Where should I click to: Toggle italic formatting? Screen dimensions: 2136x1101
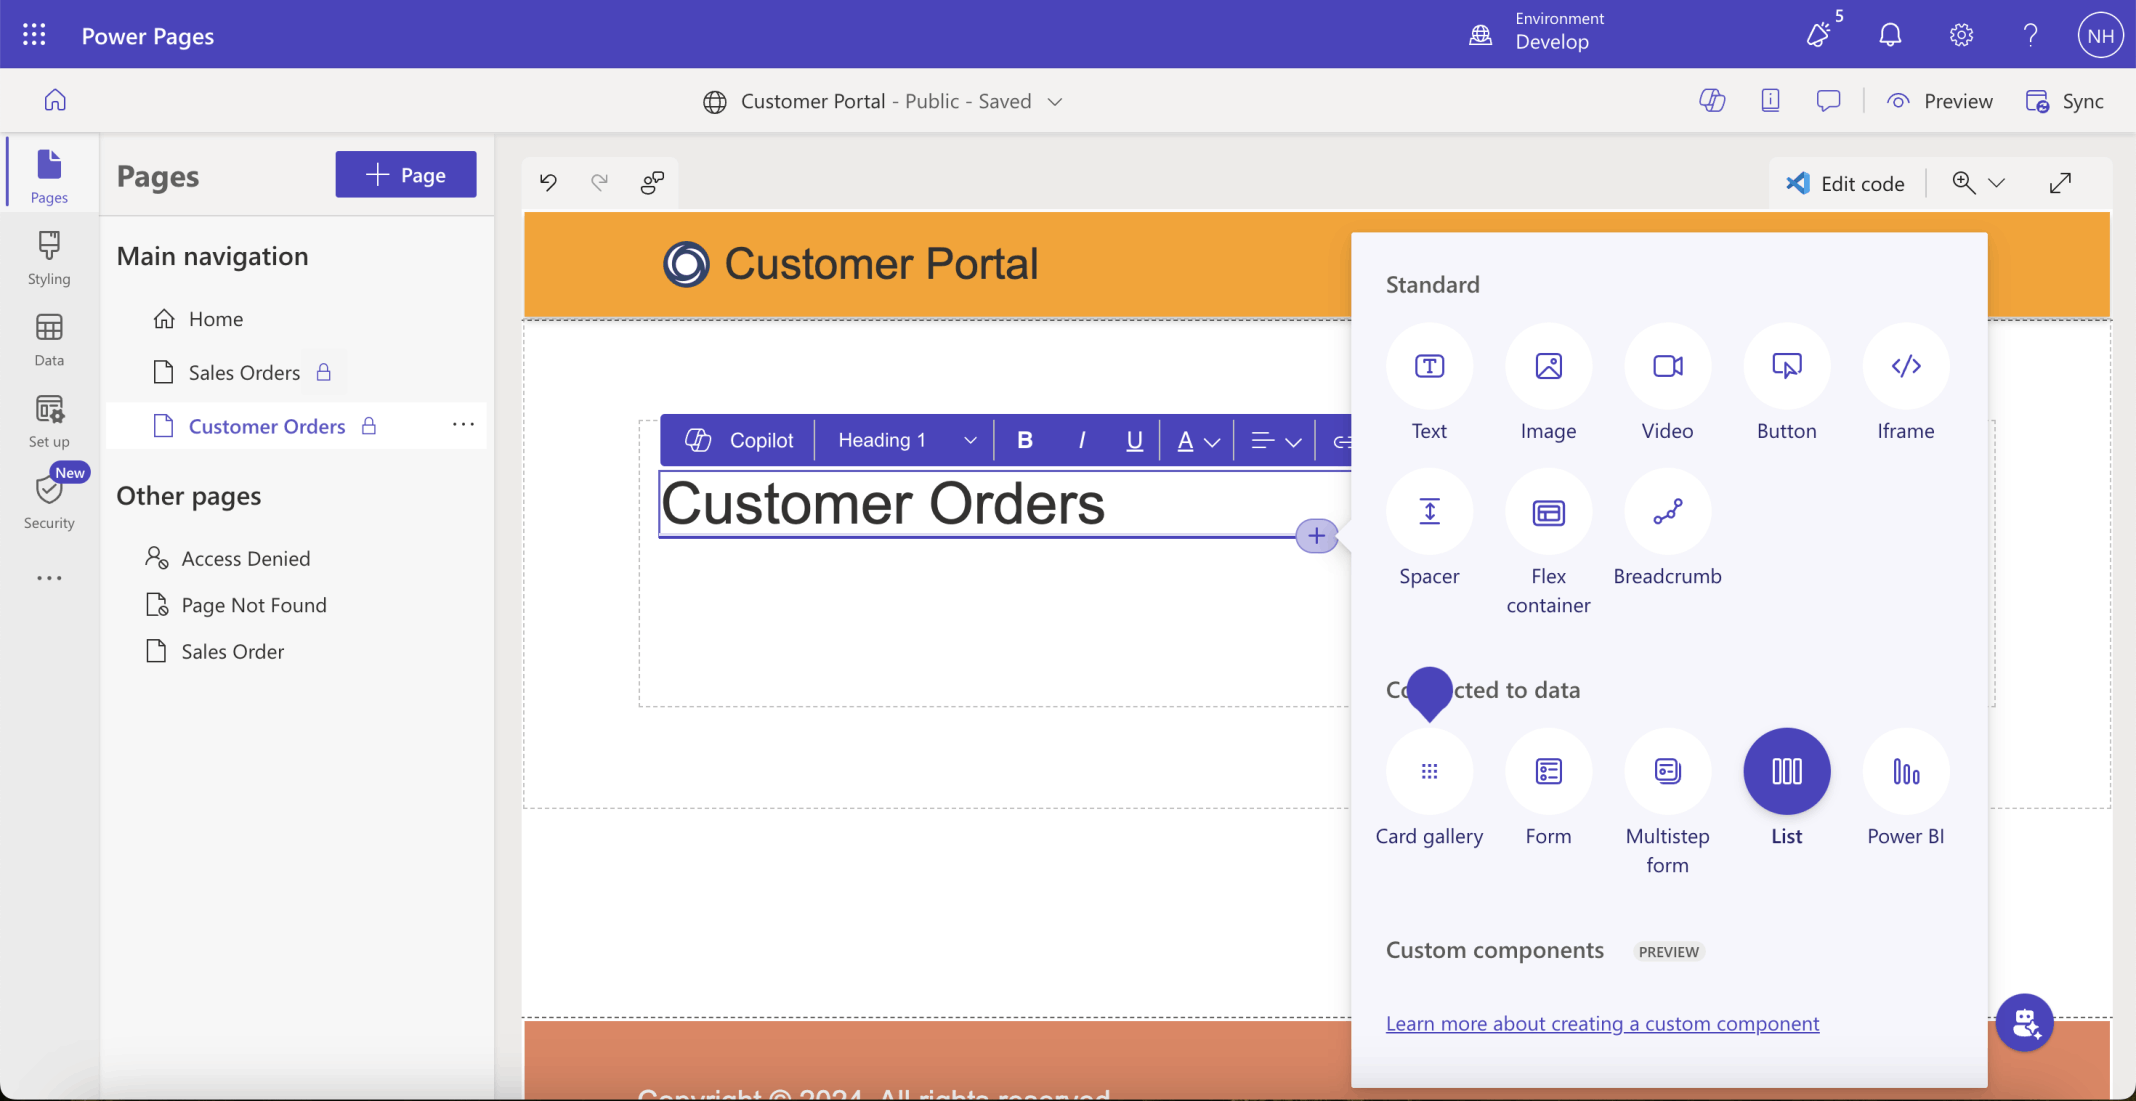[x=1081, y=440]
